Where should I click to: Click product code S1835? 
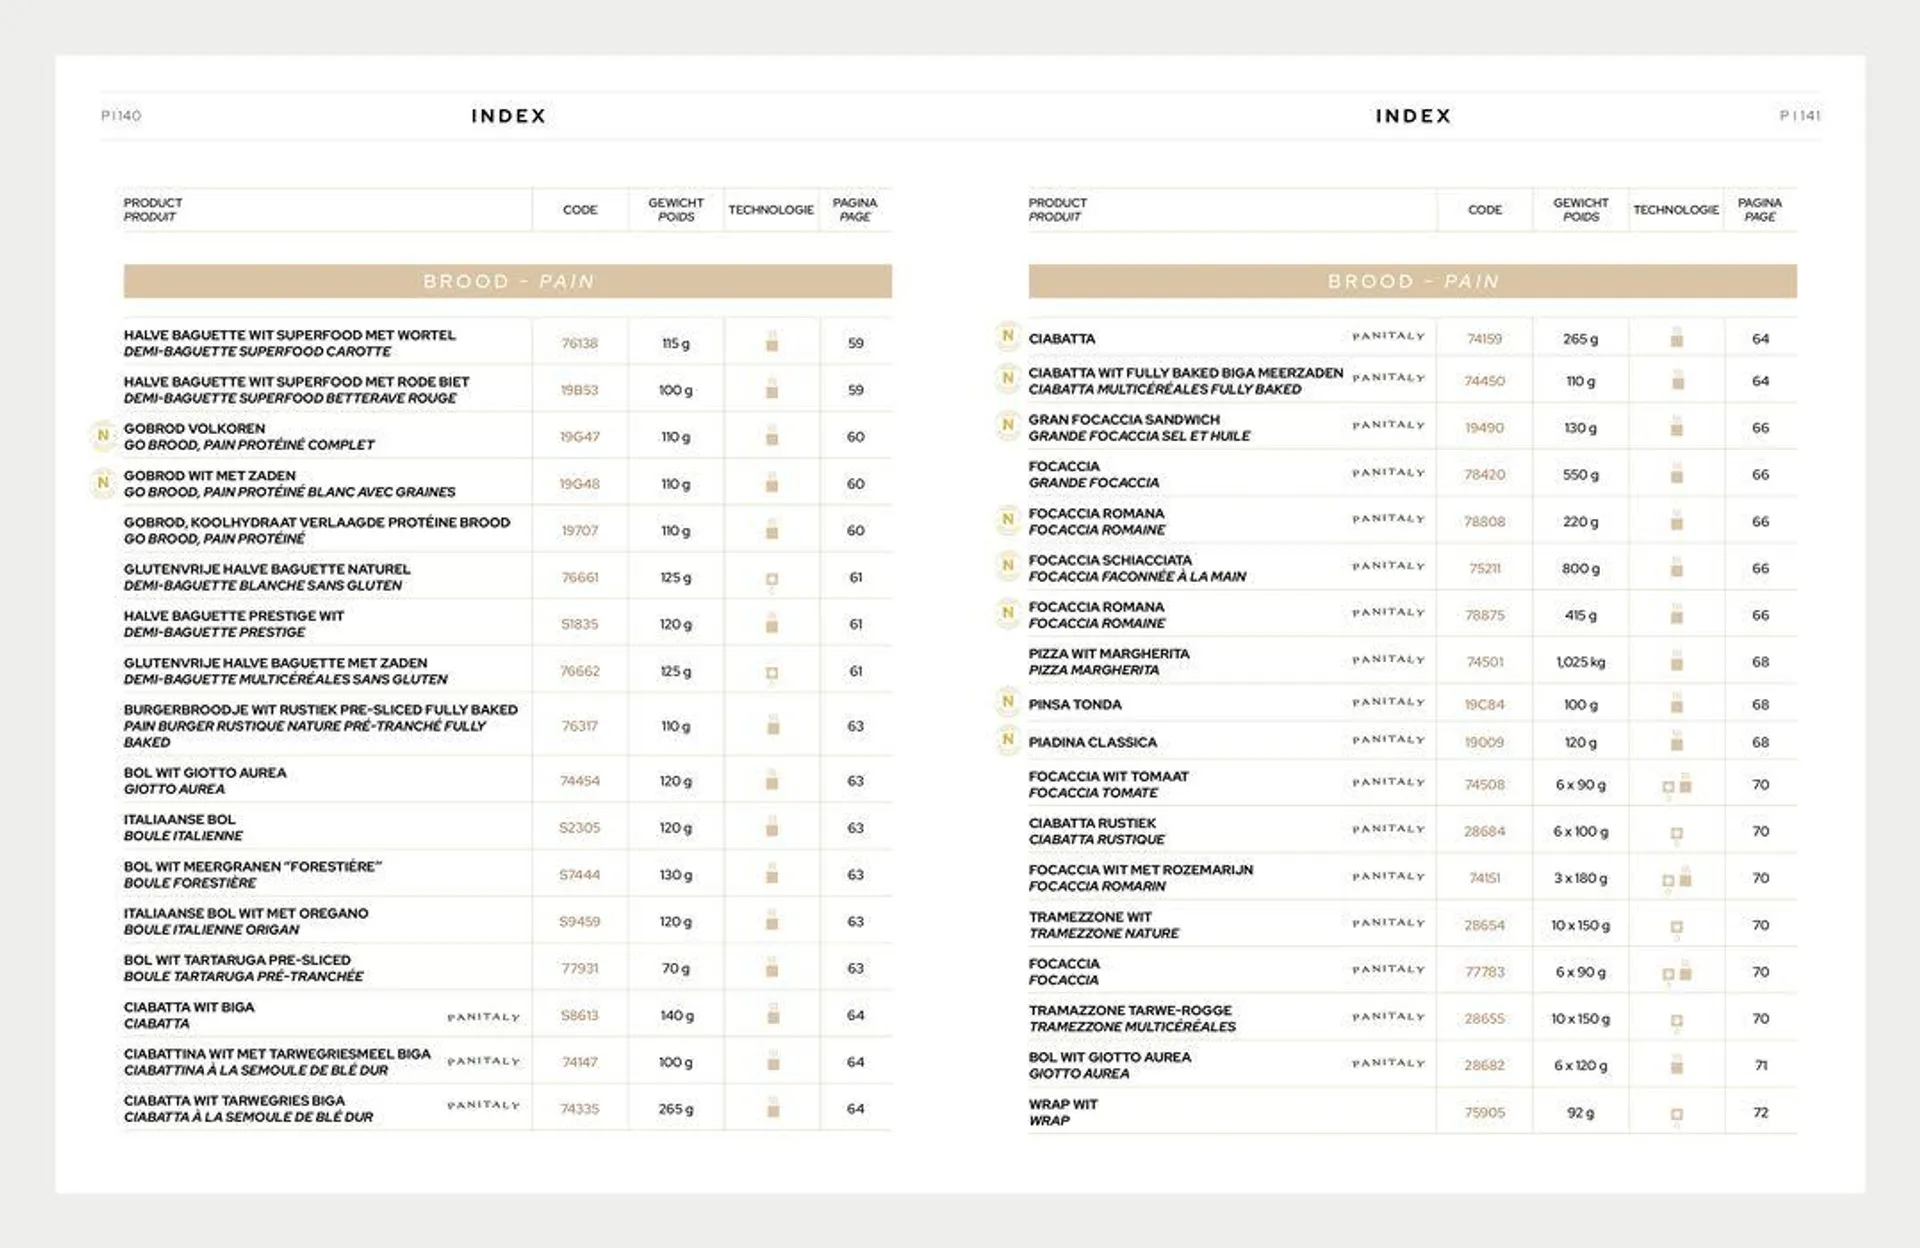pos(580,624)
